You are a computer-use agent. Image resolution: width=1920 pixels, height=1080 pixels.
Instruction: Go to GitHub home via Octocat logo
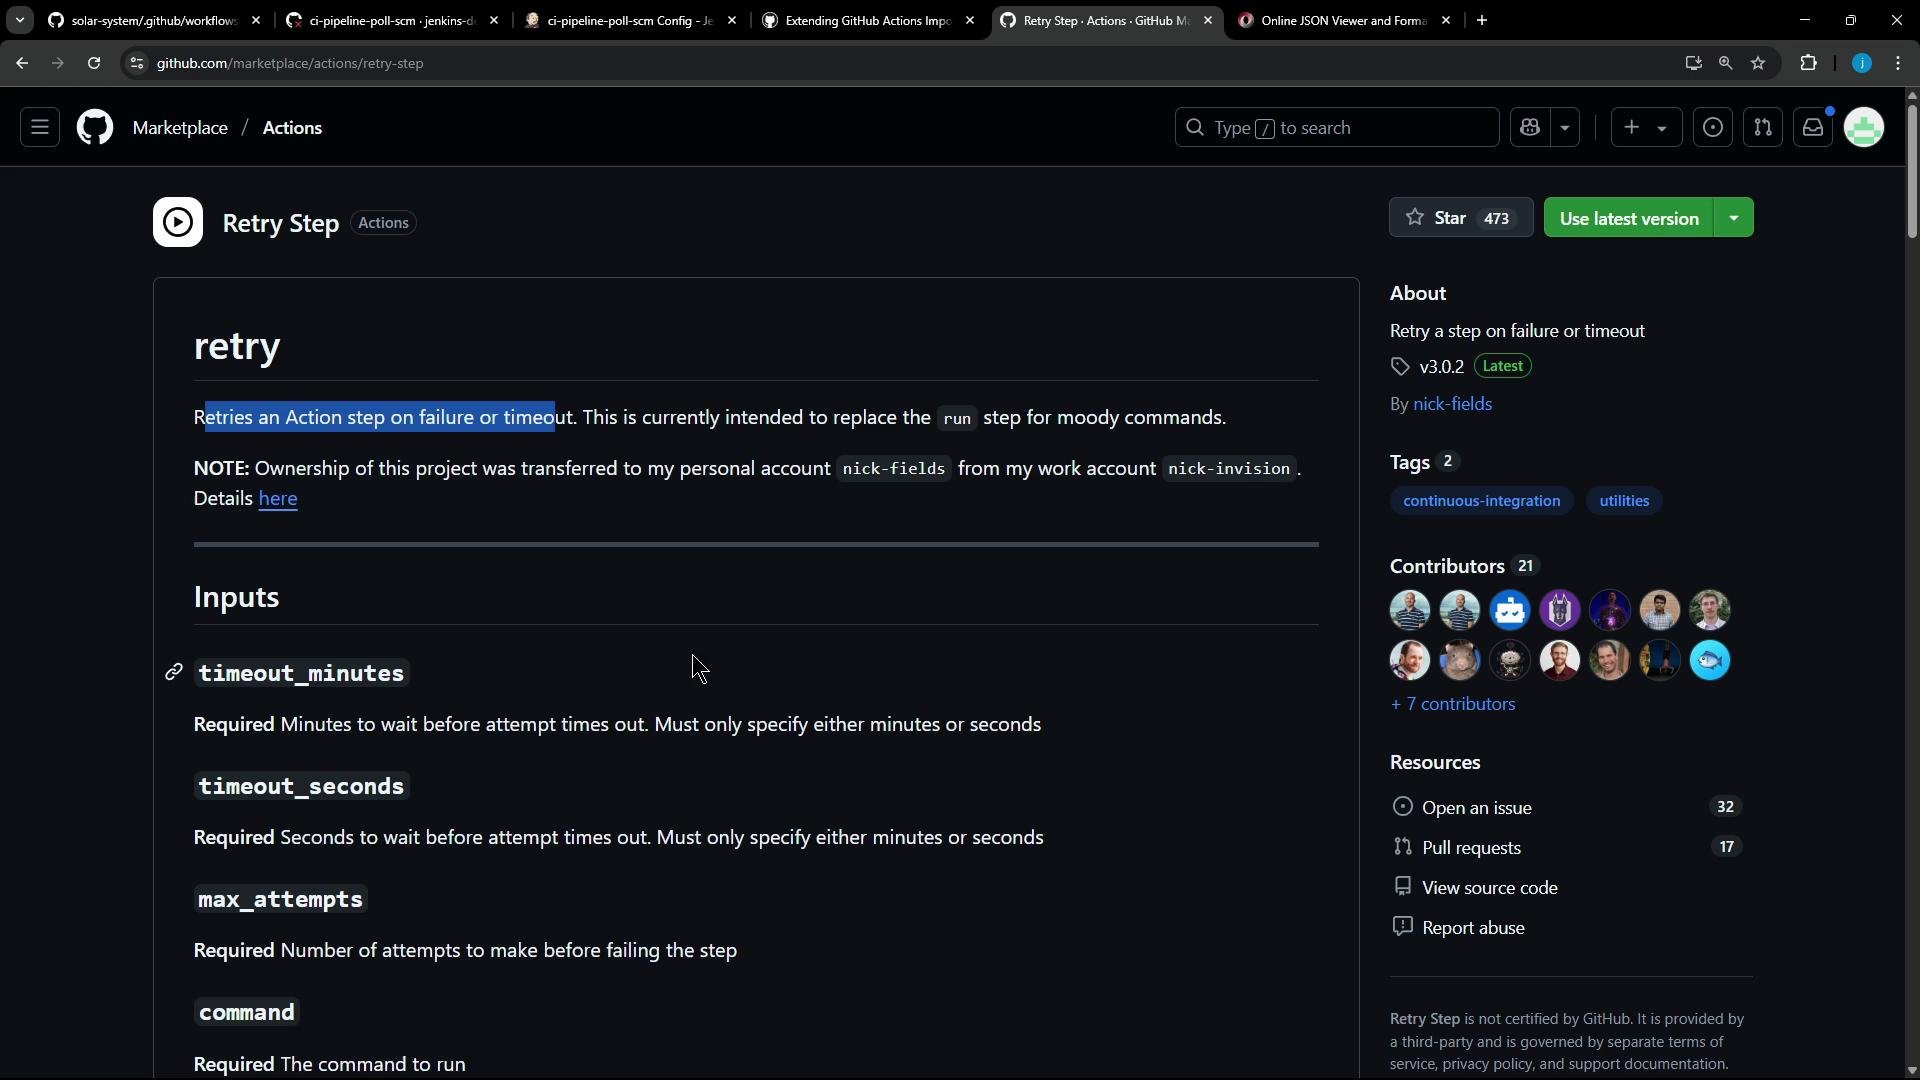click(x=95, y=128)
